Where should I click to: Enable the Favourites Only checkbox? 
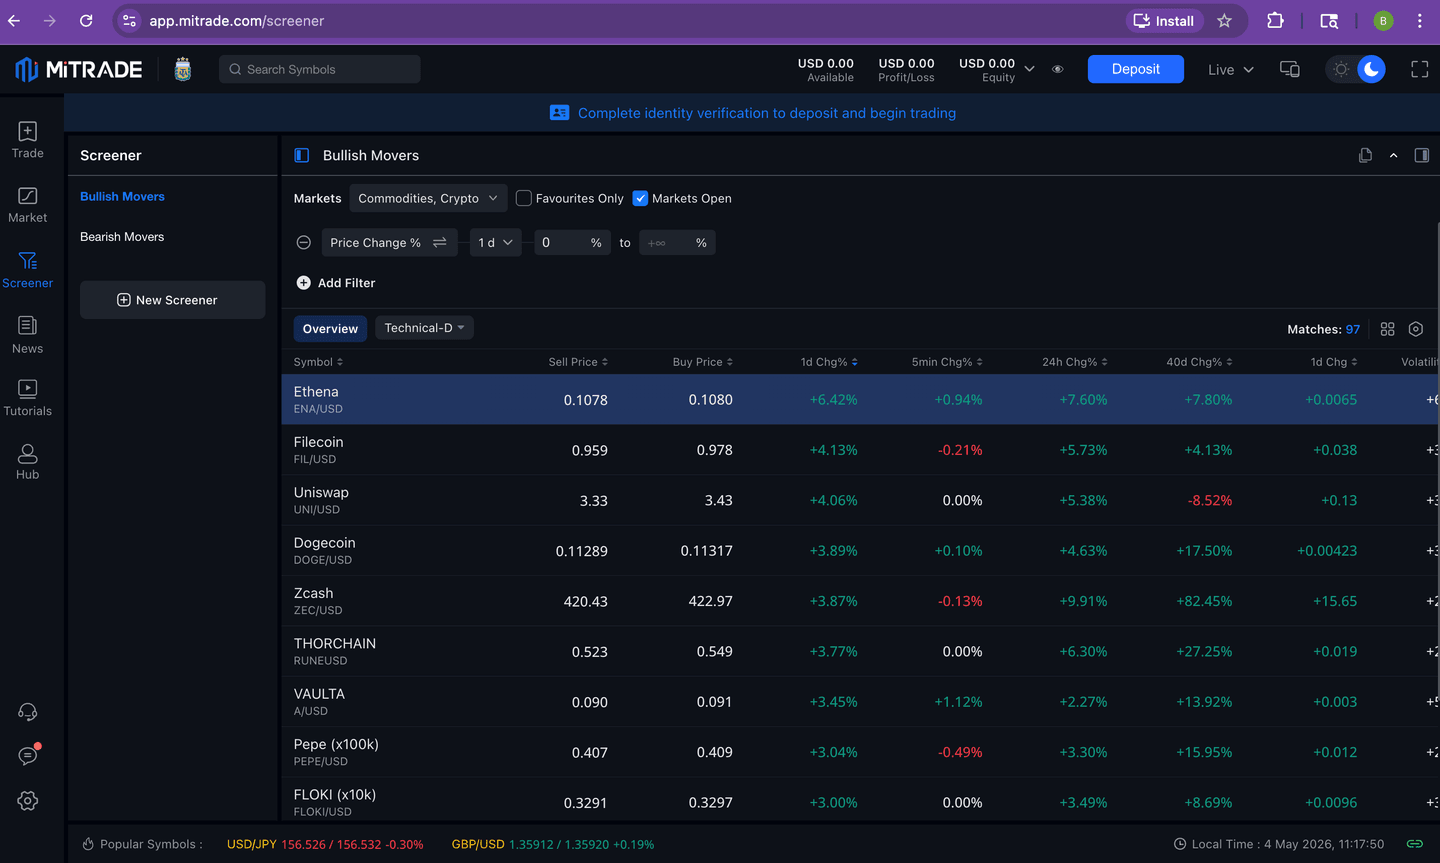(x=523, y=198)
